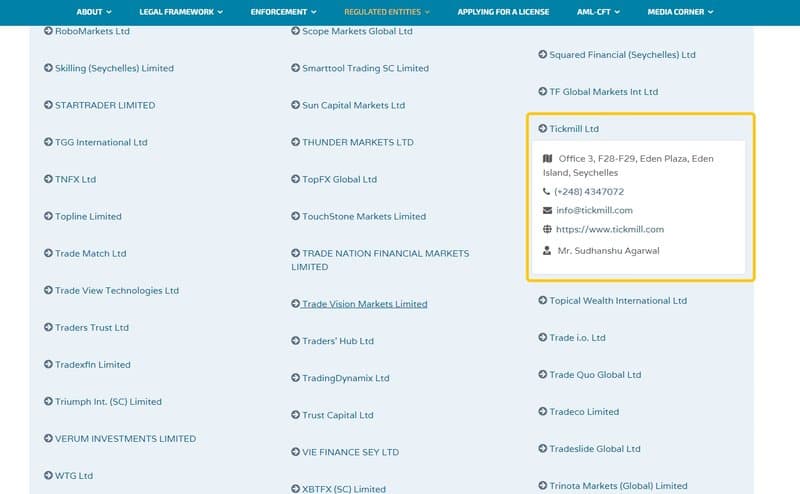
Task: Click the envelope icon next to info@tickmill.com
Action: (547, 210)
